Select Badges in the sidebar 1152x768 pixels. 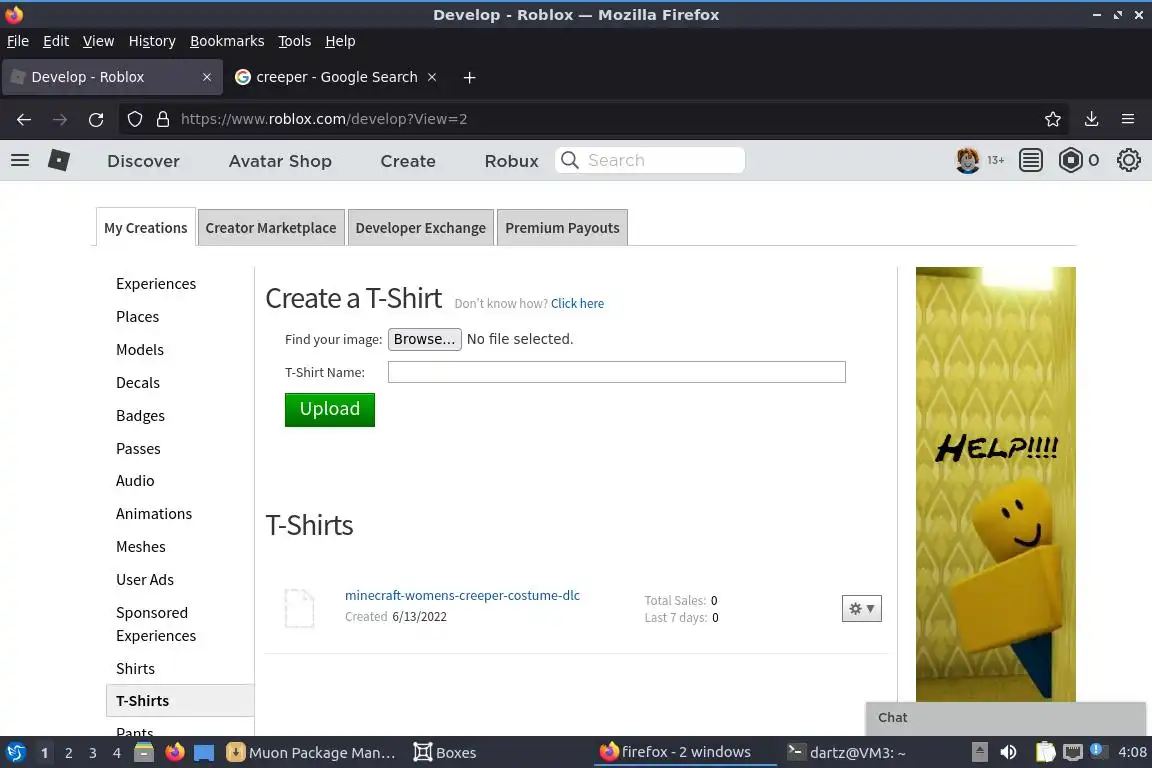(140, 416)
